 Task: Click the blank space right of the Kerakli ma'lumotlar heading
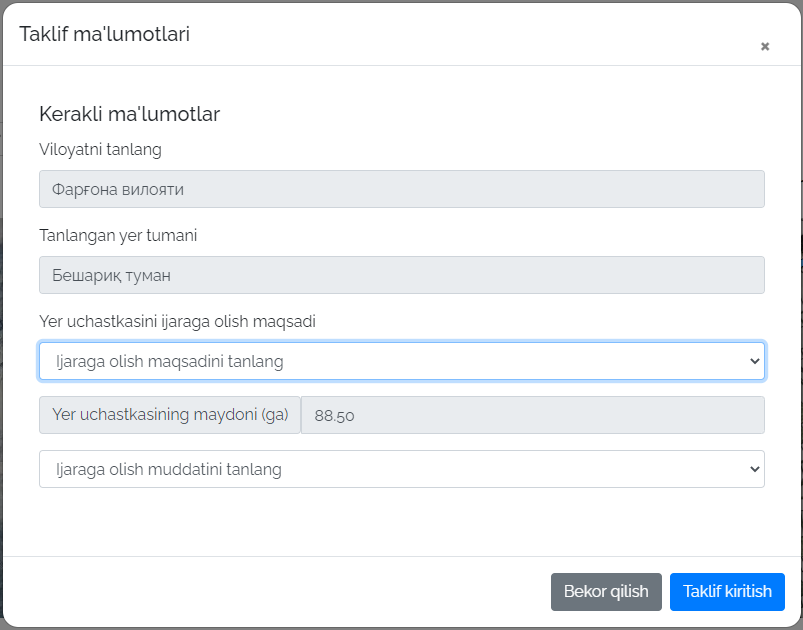(500, 114)
